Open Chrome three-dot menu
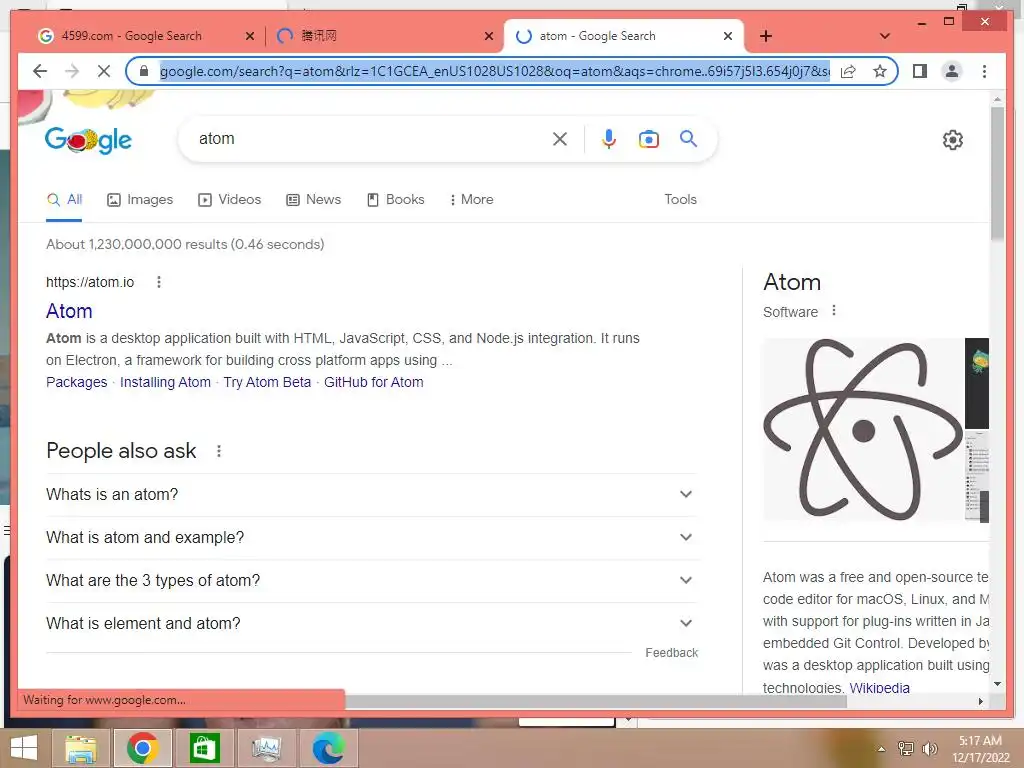1024x768 pixels. tap(984, 71)
